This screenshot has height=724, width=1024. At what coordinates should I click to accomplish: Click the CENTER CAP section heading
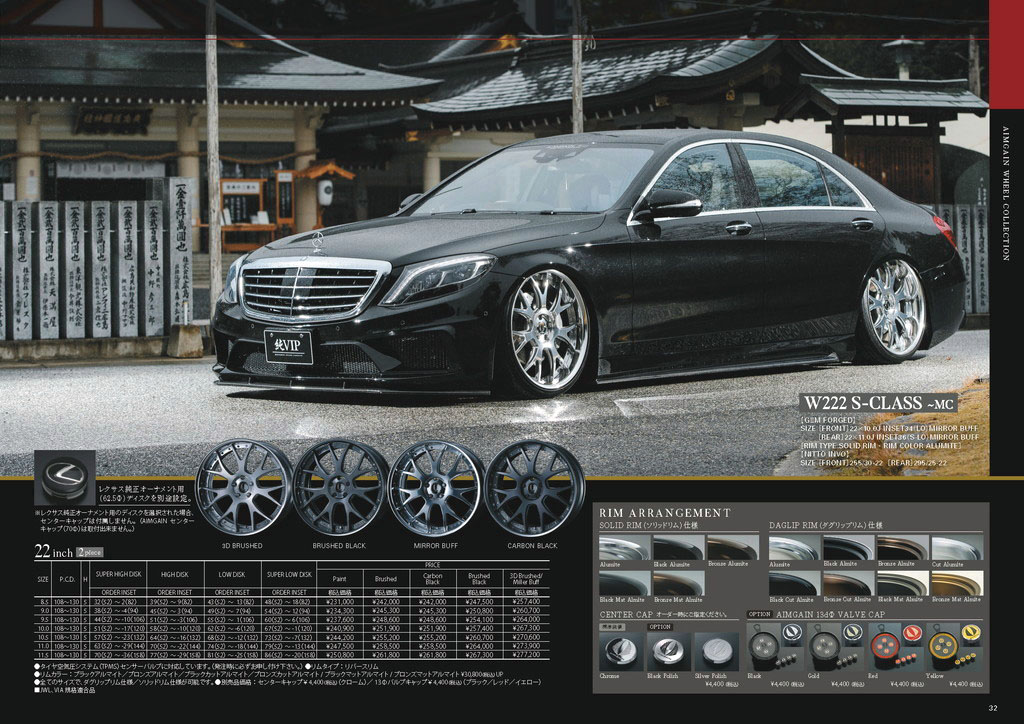point(626,614)
